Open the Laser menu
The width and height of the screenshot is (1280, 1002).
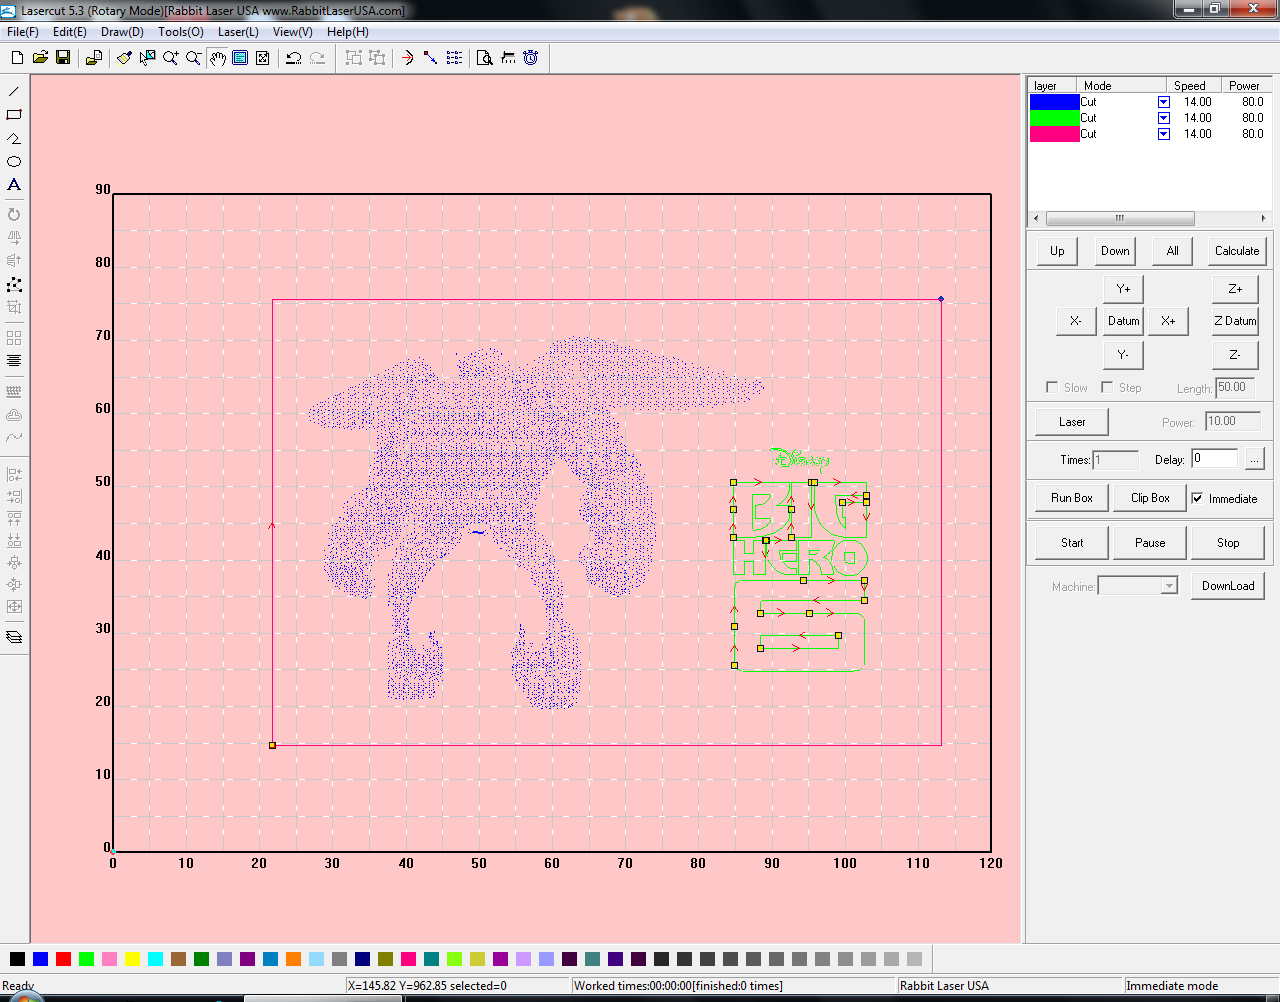coord(238,32)
